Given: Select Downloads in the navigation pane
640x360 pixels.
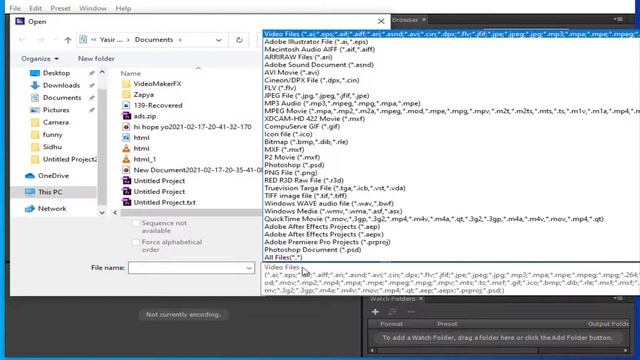Looking at the screenshot, I should 61,85.
